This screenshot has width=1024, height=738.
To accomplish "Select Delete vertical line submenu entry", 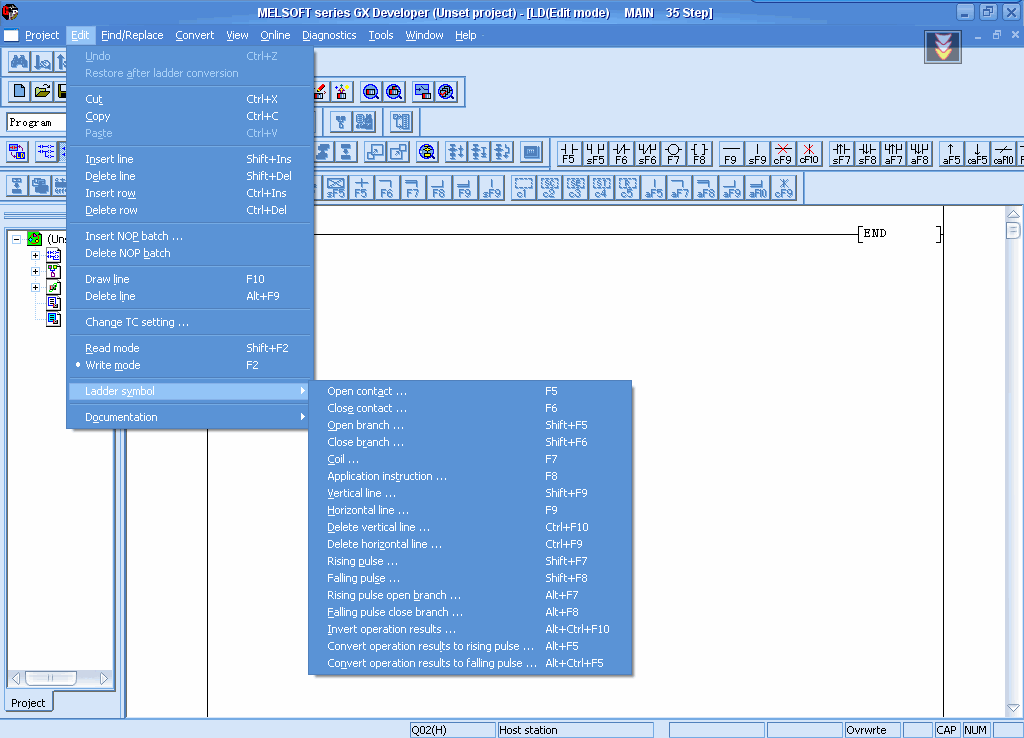I will [470, 527].
